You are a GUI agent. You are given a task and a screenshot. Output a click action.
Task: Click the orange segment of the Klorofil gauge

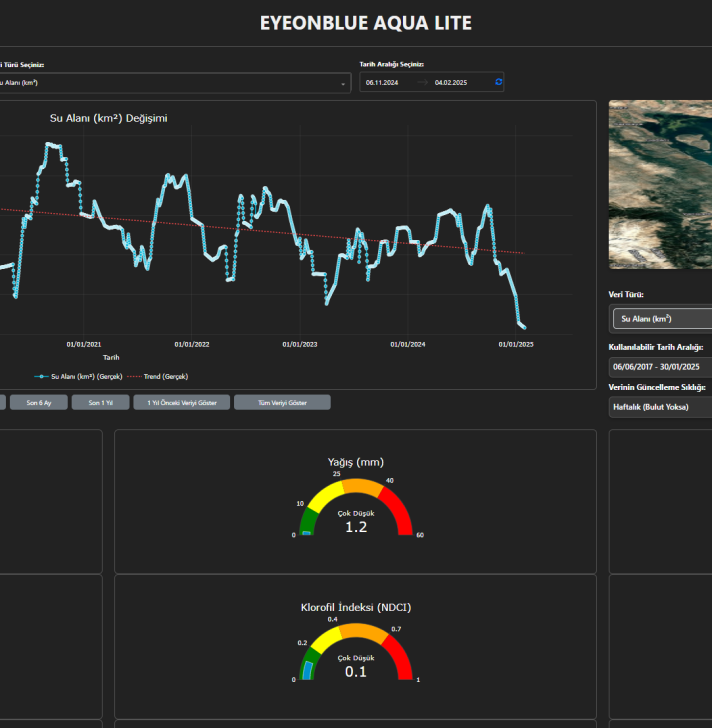click(363, 632)
